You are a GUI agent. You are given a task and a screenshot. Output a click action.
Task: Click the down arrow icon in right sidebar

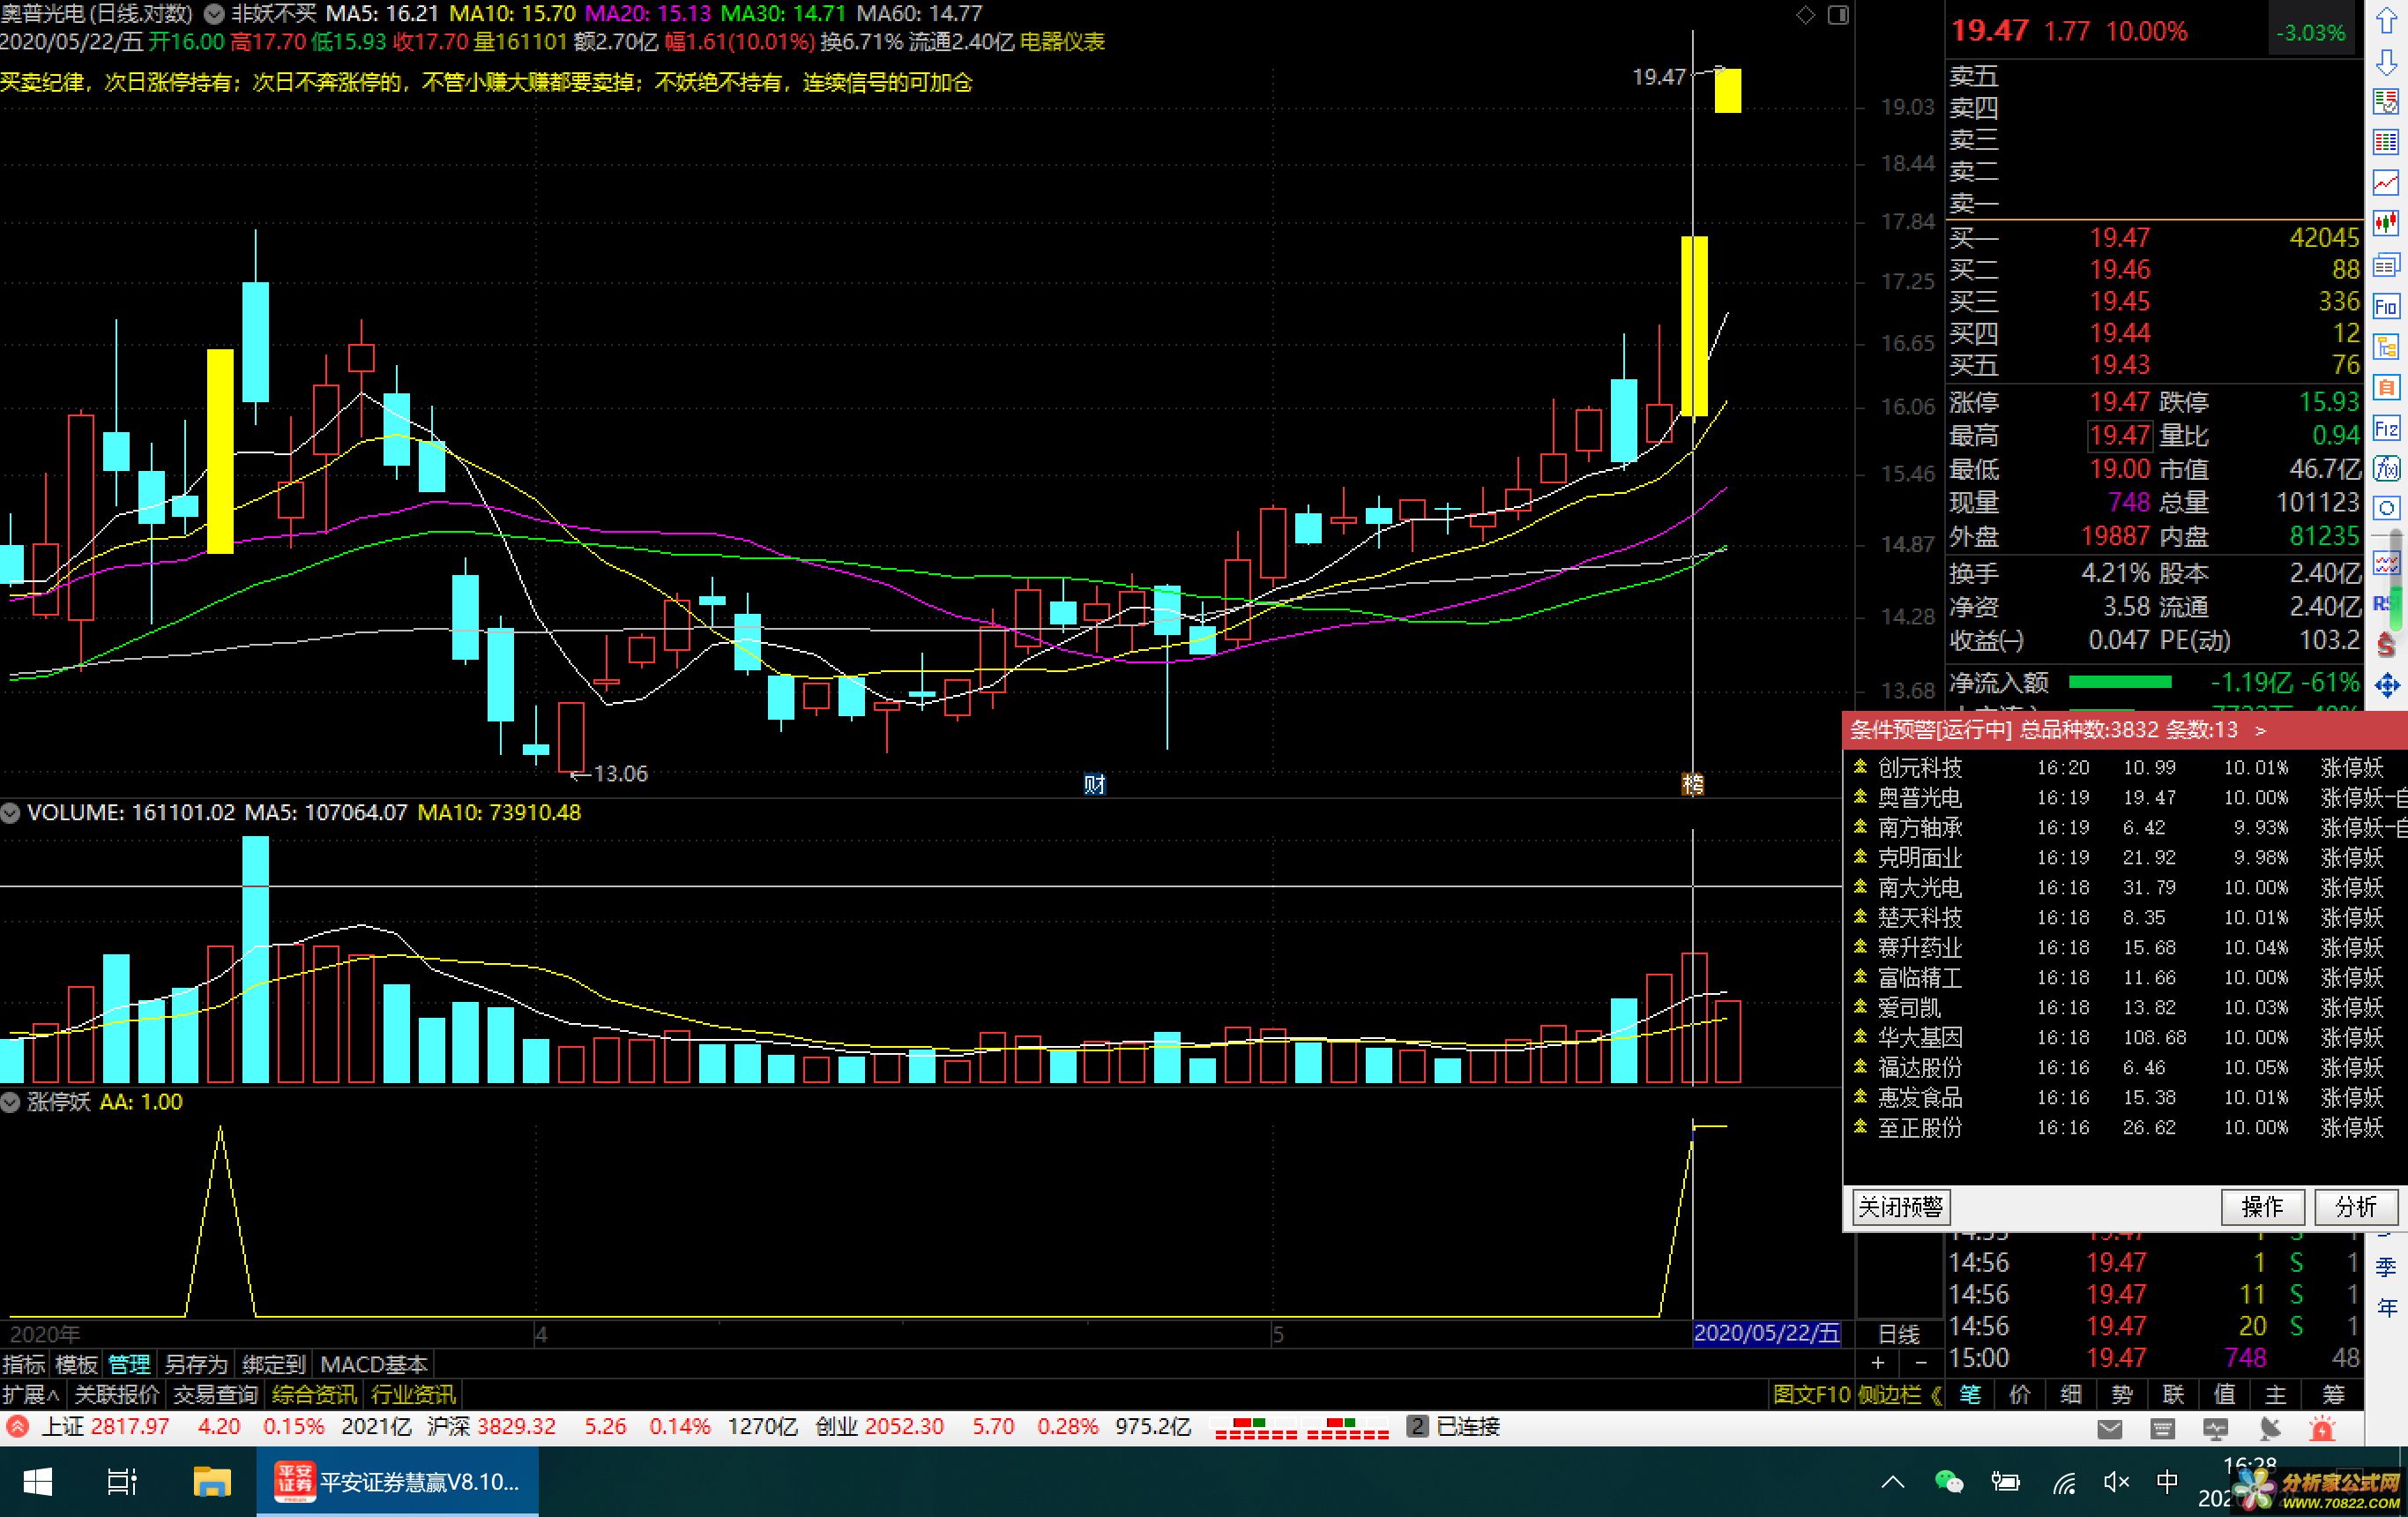(x=2386, y=61)
